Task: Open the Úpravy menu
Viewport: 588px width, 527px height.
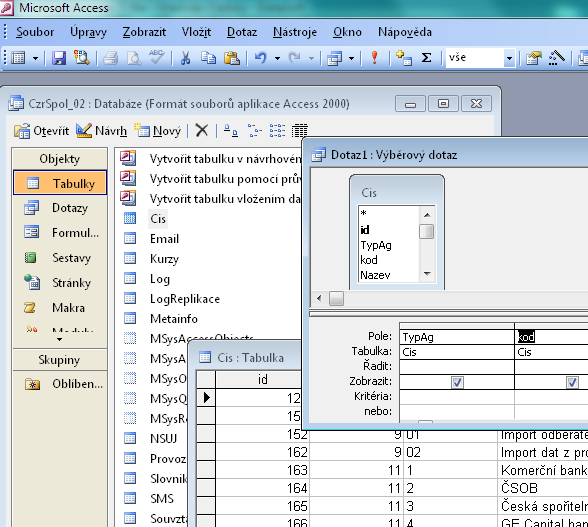Action: point(88,32)
